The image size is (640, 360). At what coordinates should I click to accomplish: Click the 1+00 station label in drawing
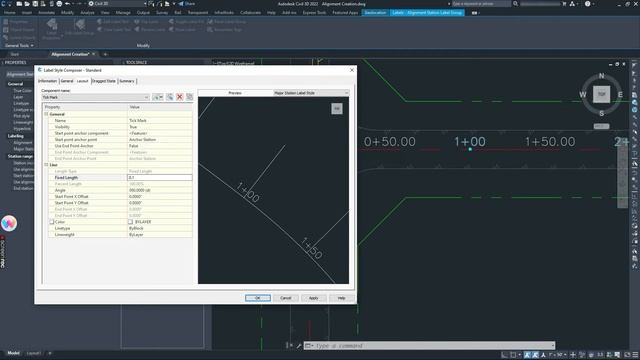470,142
